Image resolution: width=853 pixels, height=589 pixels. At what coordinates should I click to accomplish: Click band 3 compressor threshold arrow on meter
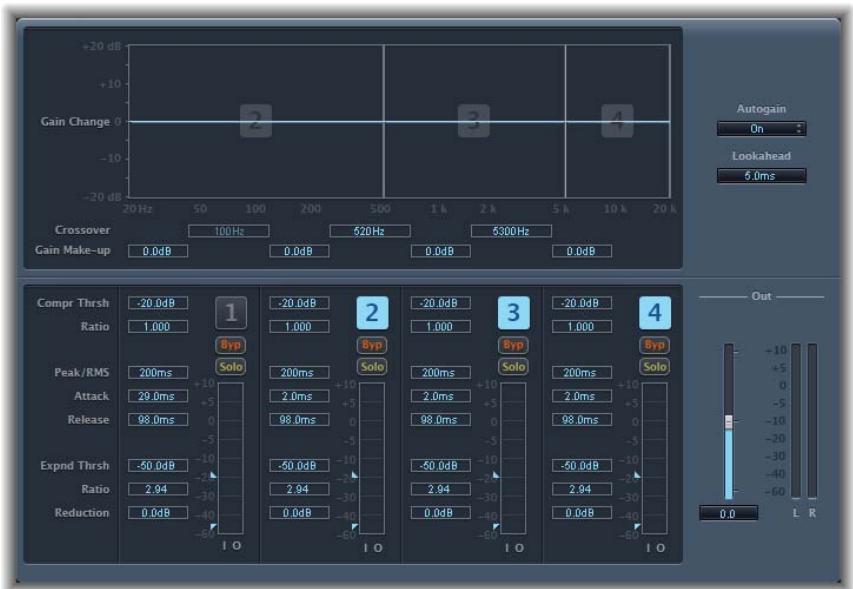(x=496, y=475)
